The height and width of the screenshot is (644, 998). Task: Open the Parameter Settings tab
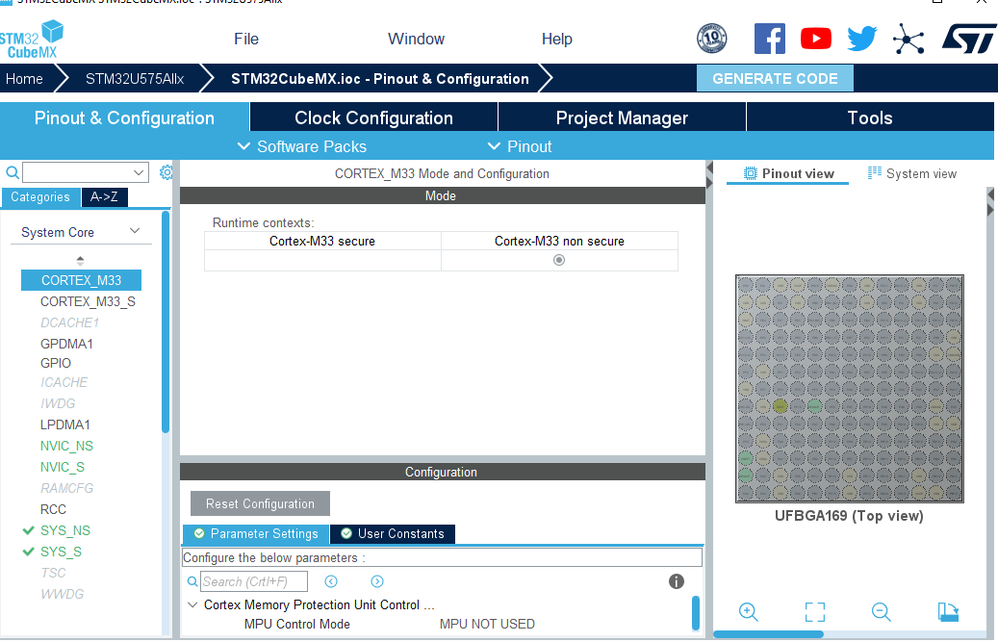[x=256, y=534]
